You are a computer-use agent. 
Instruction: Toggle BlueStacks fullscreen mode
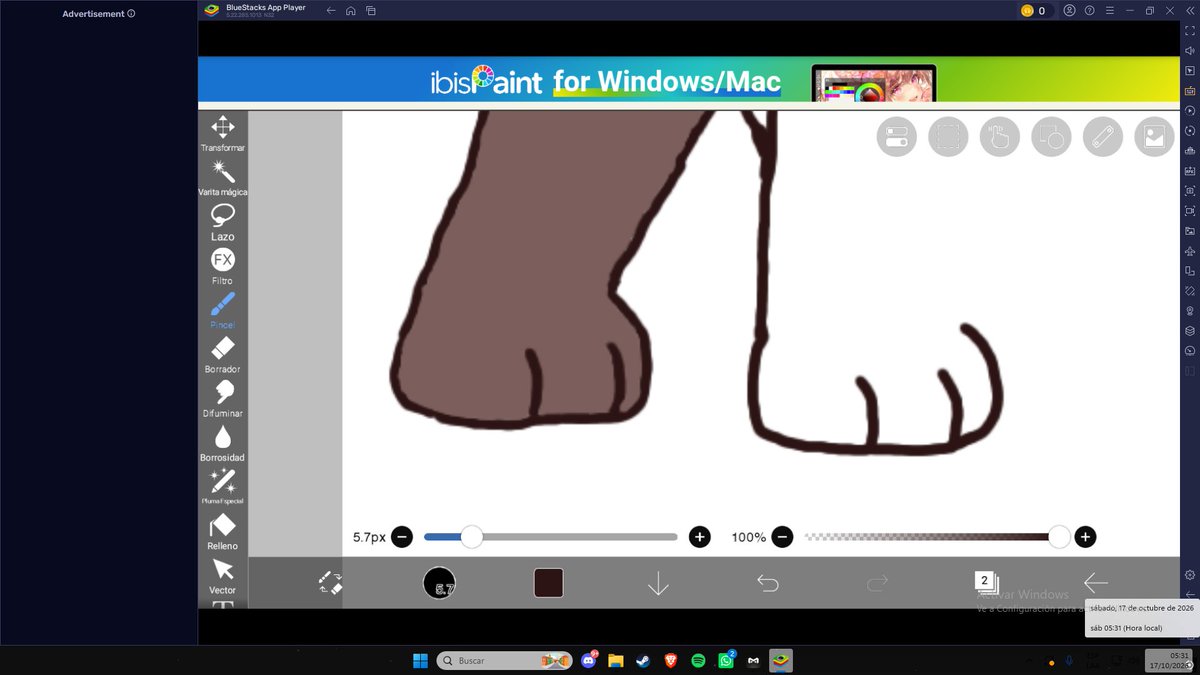pyautogui.click(x=1190, y=30)
